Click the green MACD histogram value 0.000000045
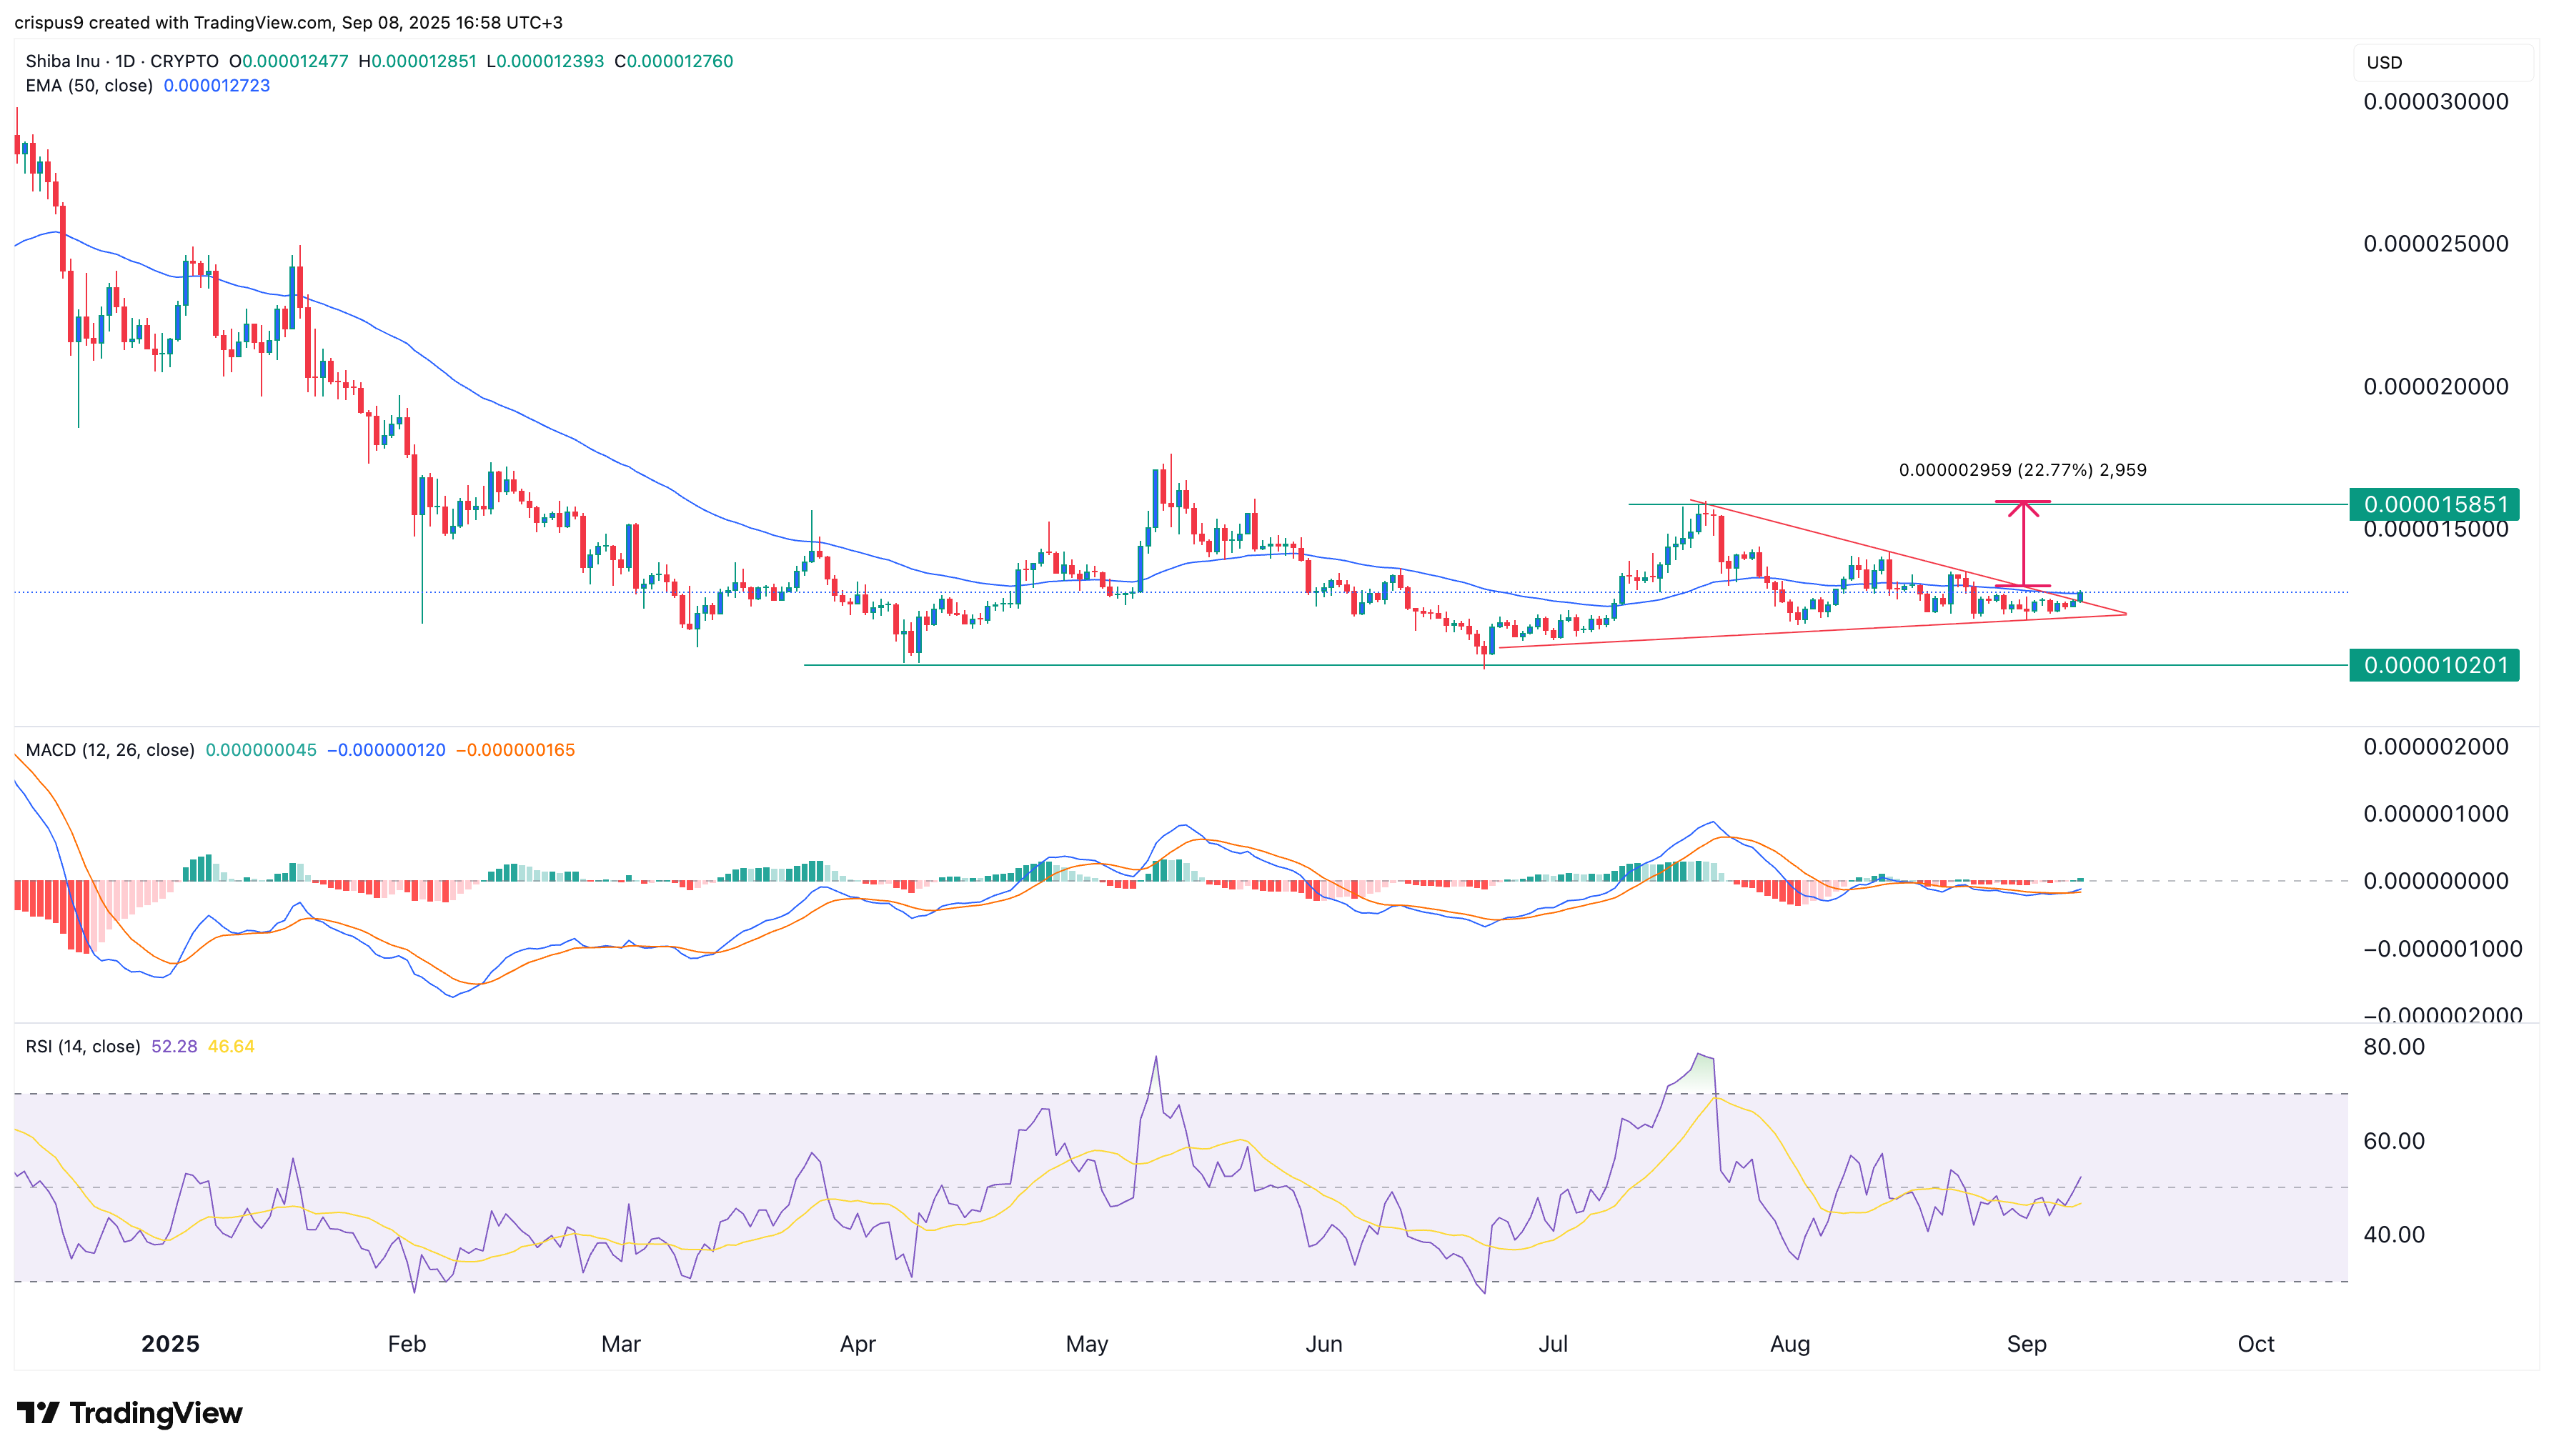Image resolution: width=2554 pixels, height=1456 pixels. point(260,750)
